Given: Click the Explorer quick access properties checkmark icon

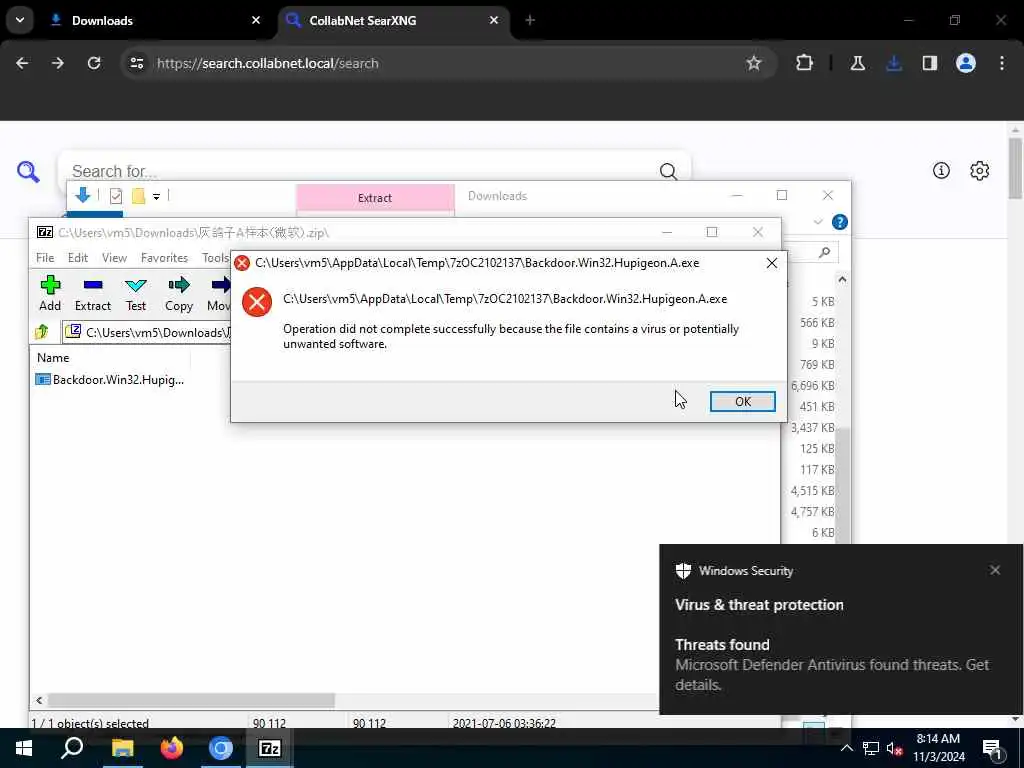Looking at the screenshot, I should click(x=116, y=196).
